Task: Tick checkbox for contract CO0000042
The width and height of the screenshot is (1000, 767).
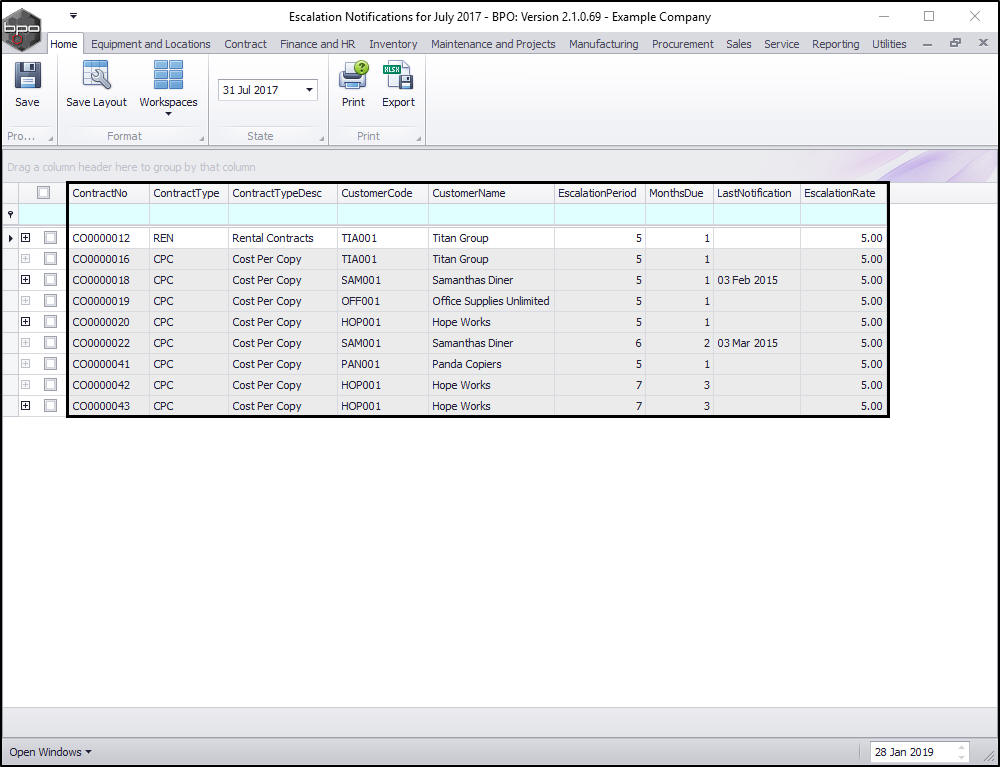Action: (x=50, y=385)
